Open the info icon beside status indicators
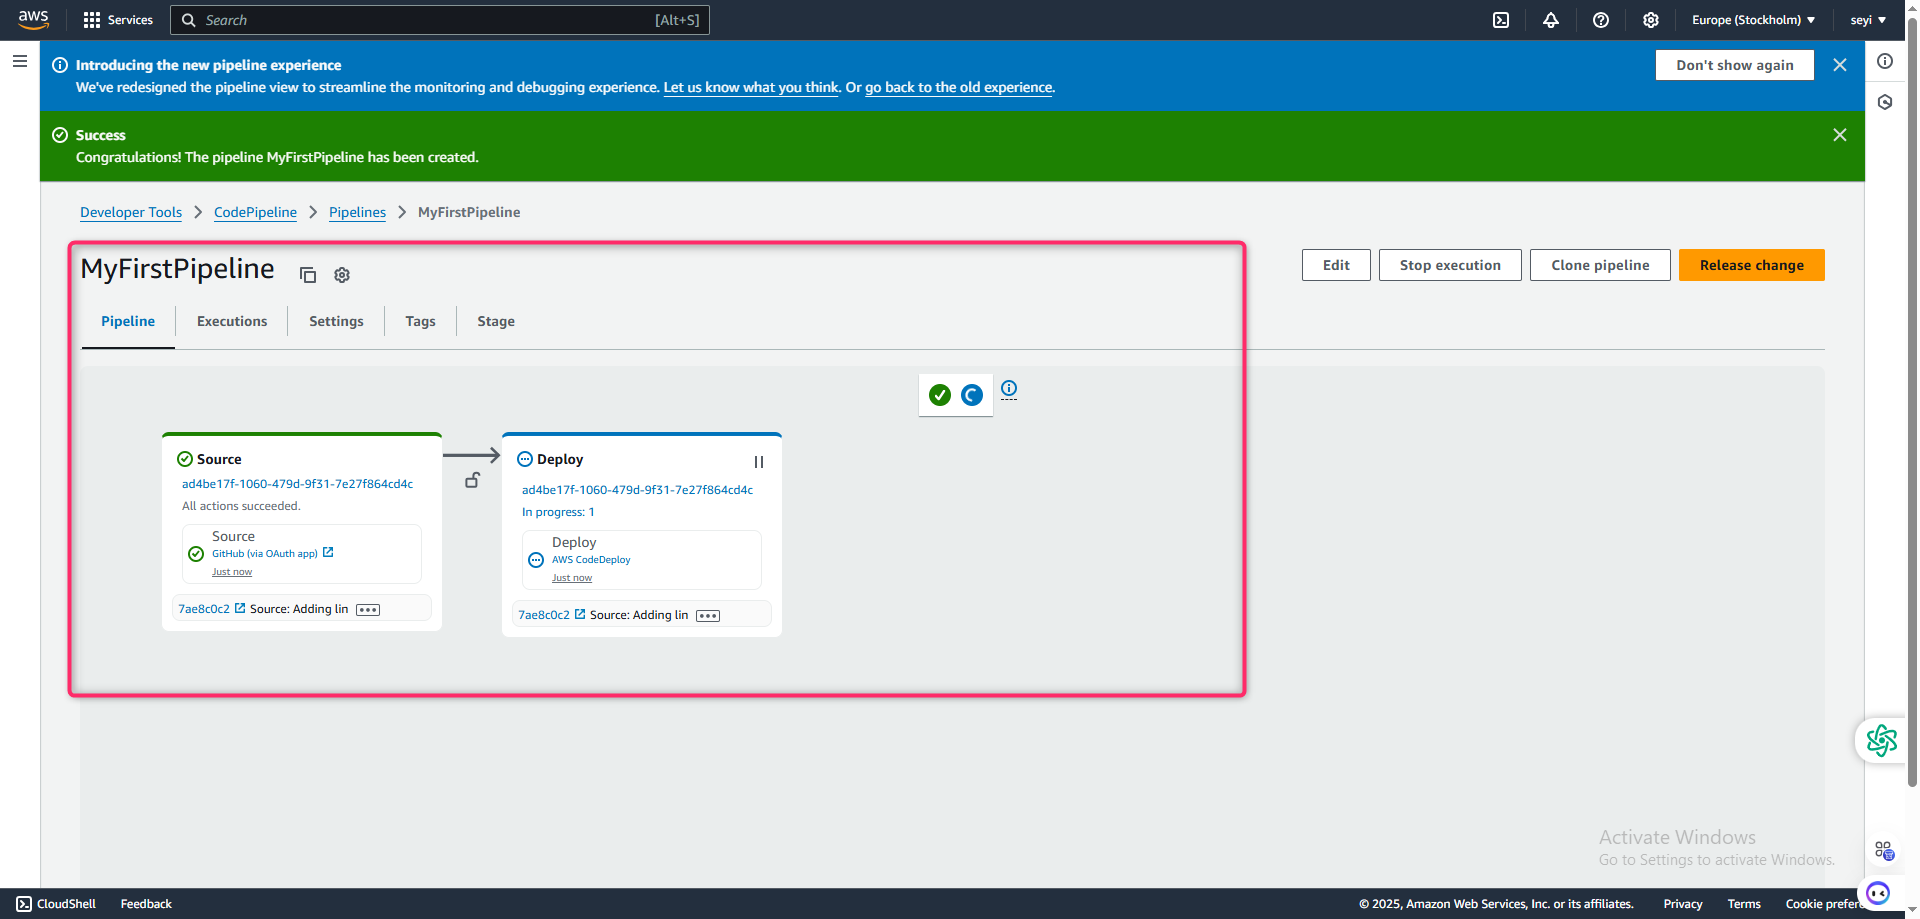The height and width of the screenshot is (919, 1920). tap(1009, 388)
